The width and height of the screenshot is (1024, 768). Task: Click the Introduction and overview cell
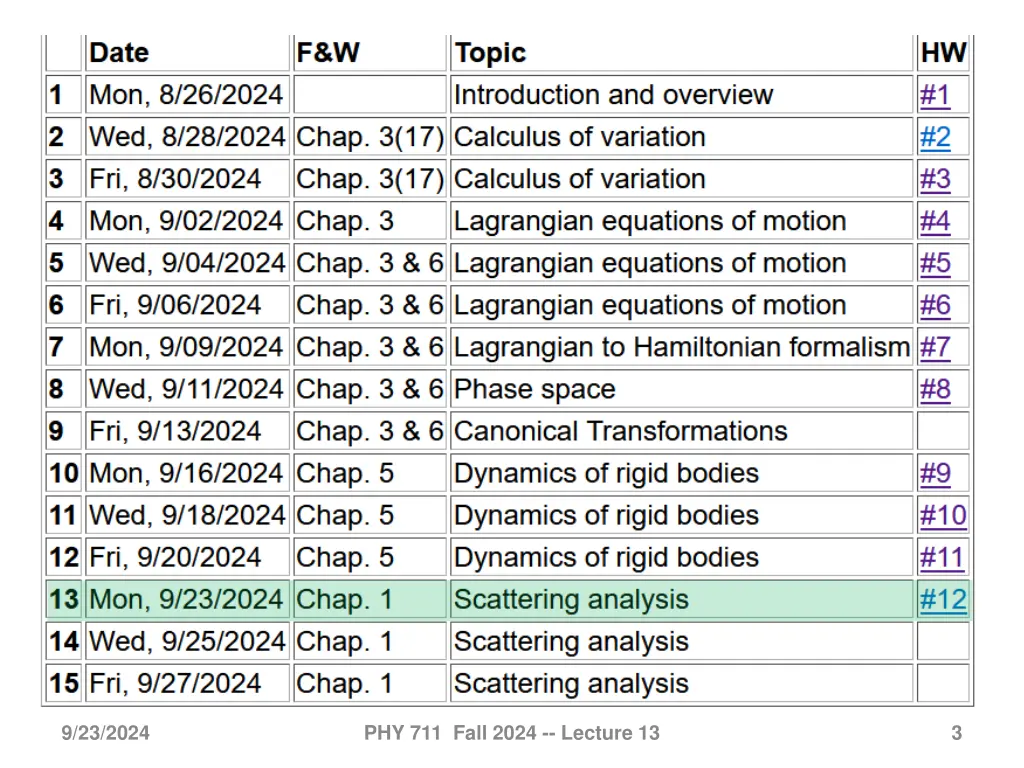tap(613, 95)
